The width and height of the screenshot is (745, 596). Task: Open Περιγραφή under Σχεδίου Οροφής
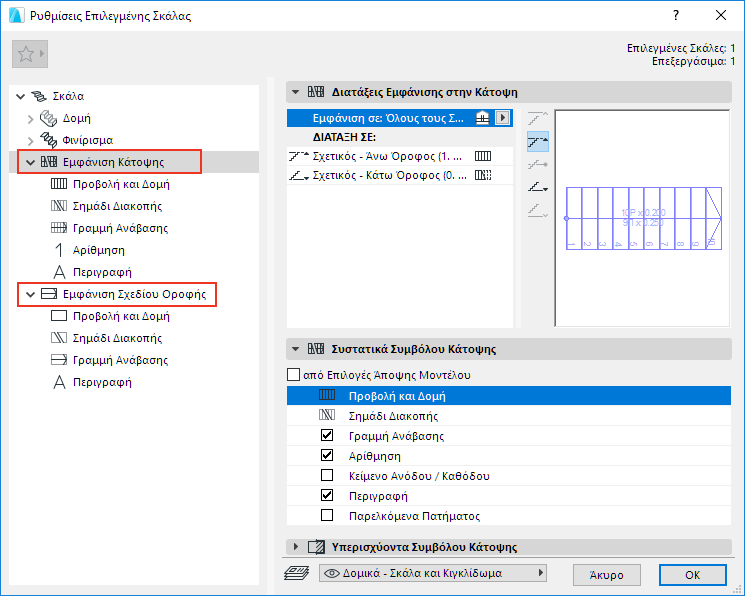click(x=102, y=383)
